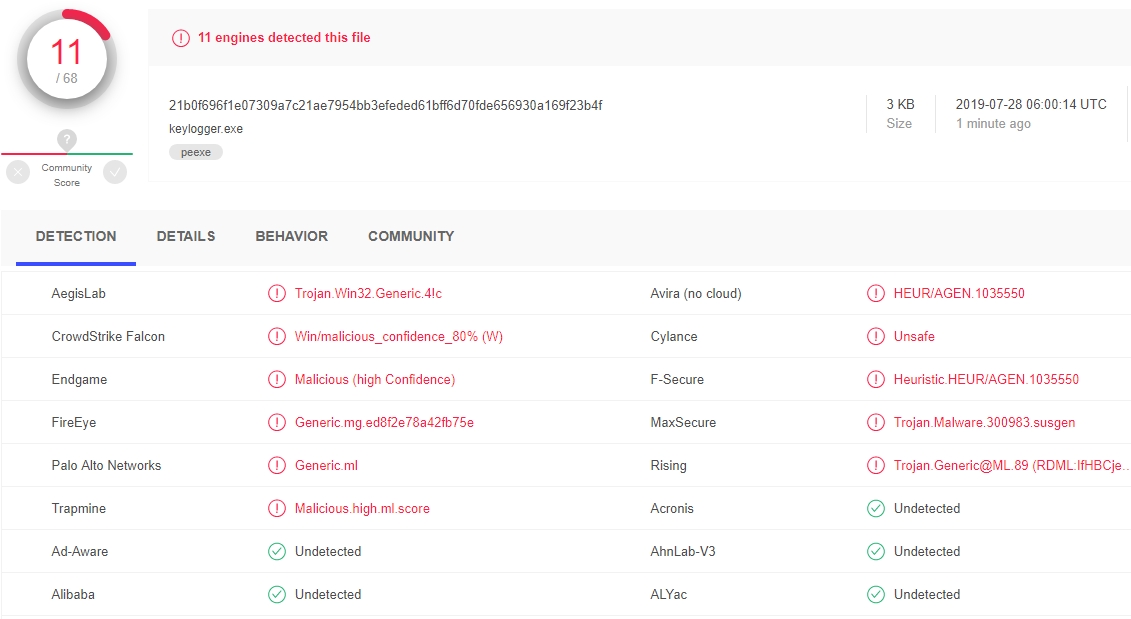
Task: Switch to the DETAILS tab
Action: 186,237
